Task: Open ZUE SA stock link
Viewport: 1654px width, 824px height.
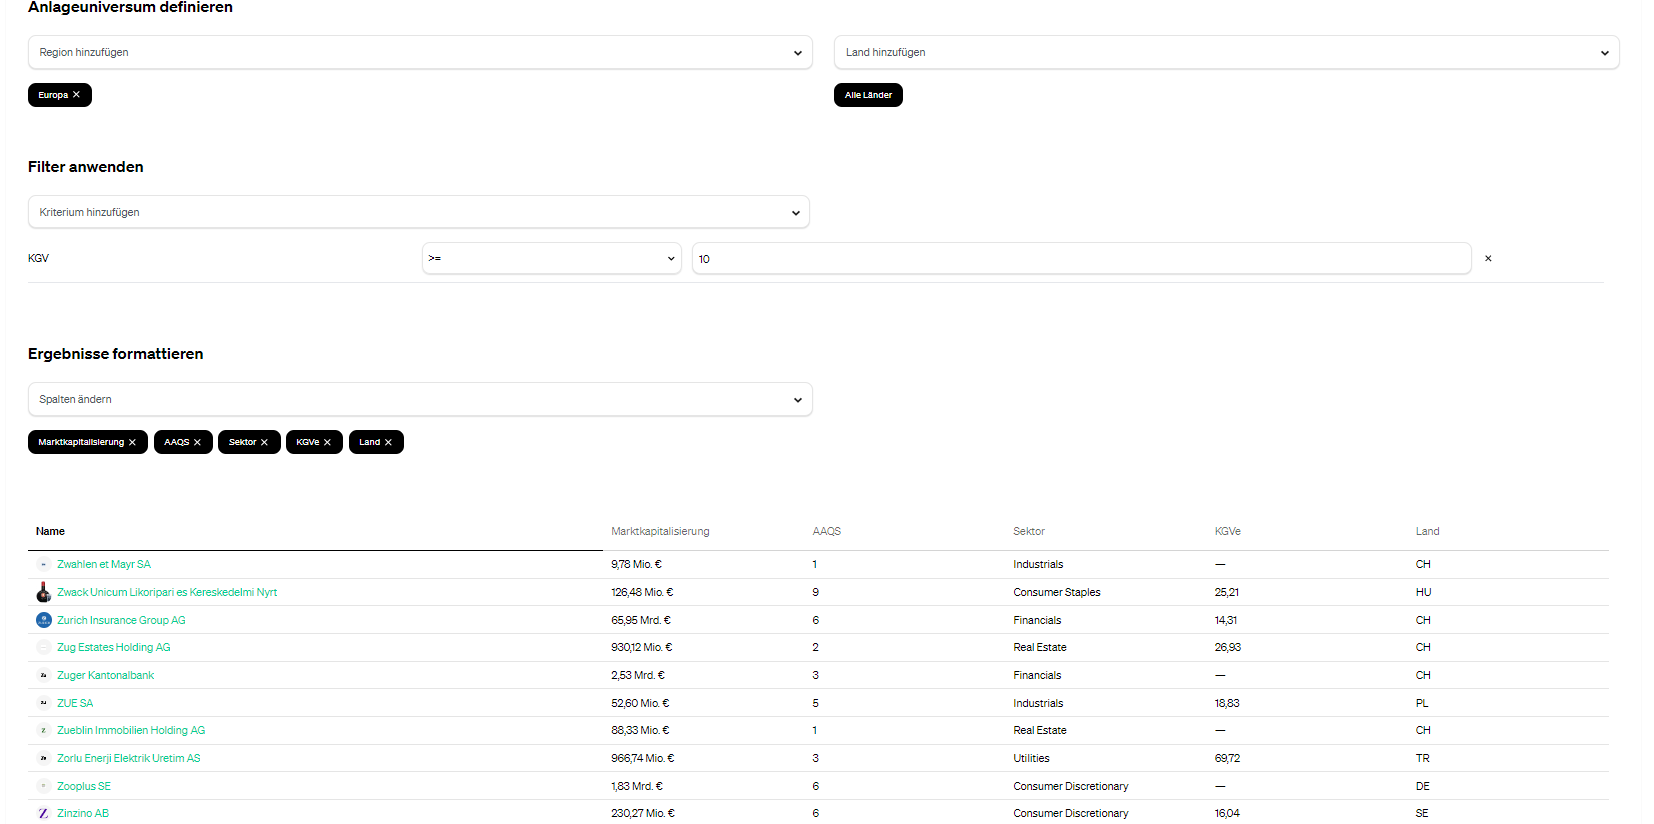Action: pos(75,703)
